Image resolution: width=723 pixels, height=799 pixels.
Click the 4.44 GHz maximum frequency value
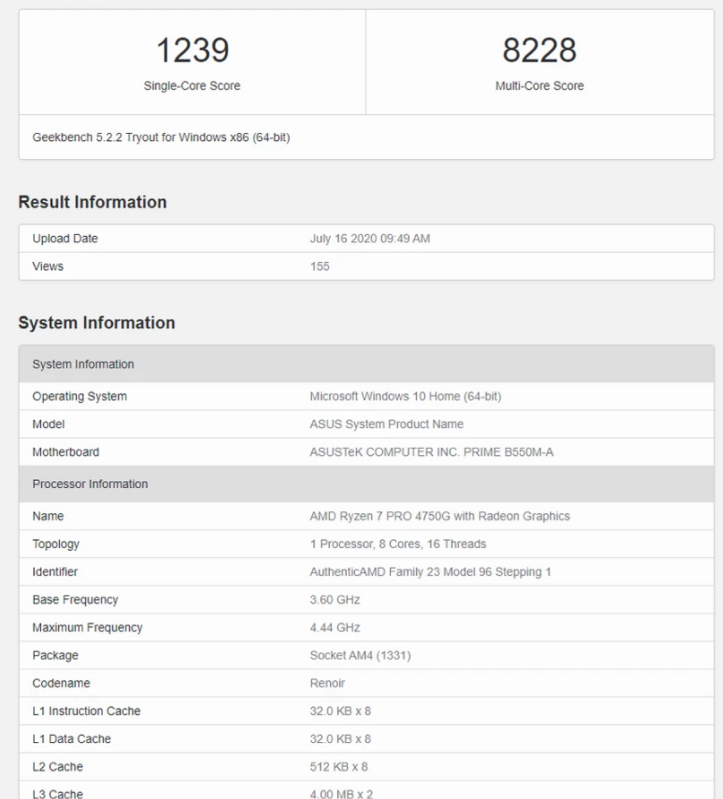click(335, 628)
